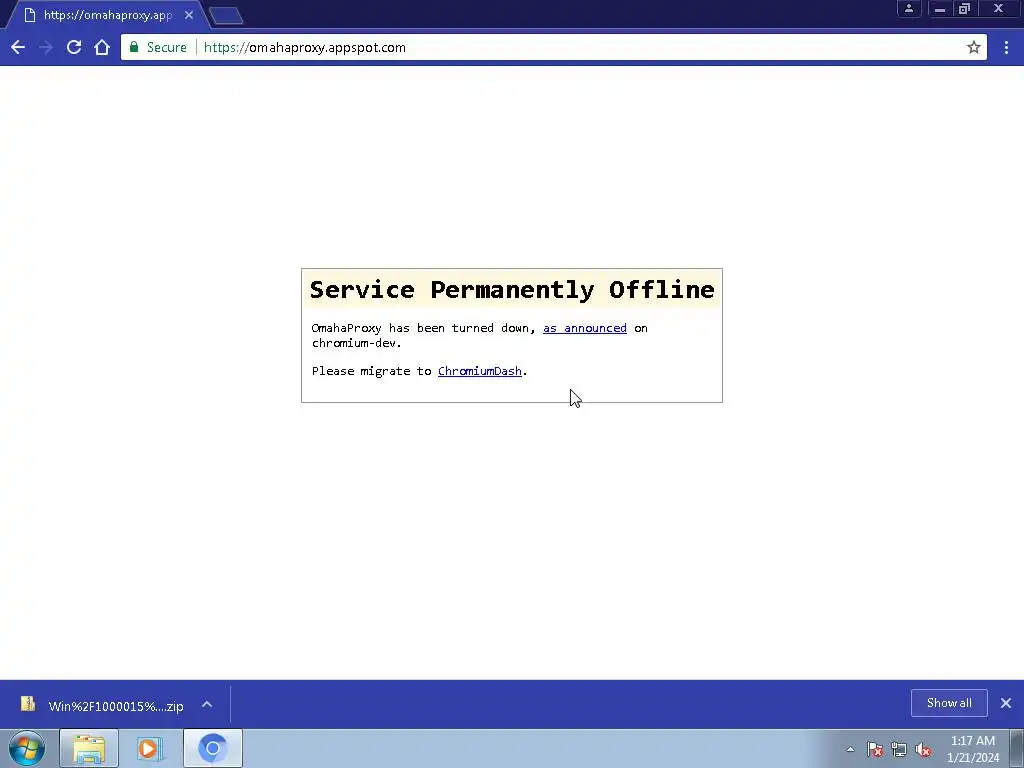Restore down the browser window

coord(965,8)
